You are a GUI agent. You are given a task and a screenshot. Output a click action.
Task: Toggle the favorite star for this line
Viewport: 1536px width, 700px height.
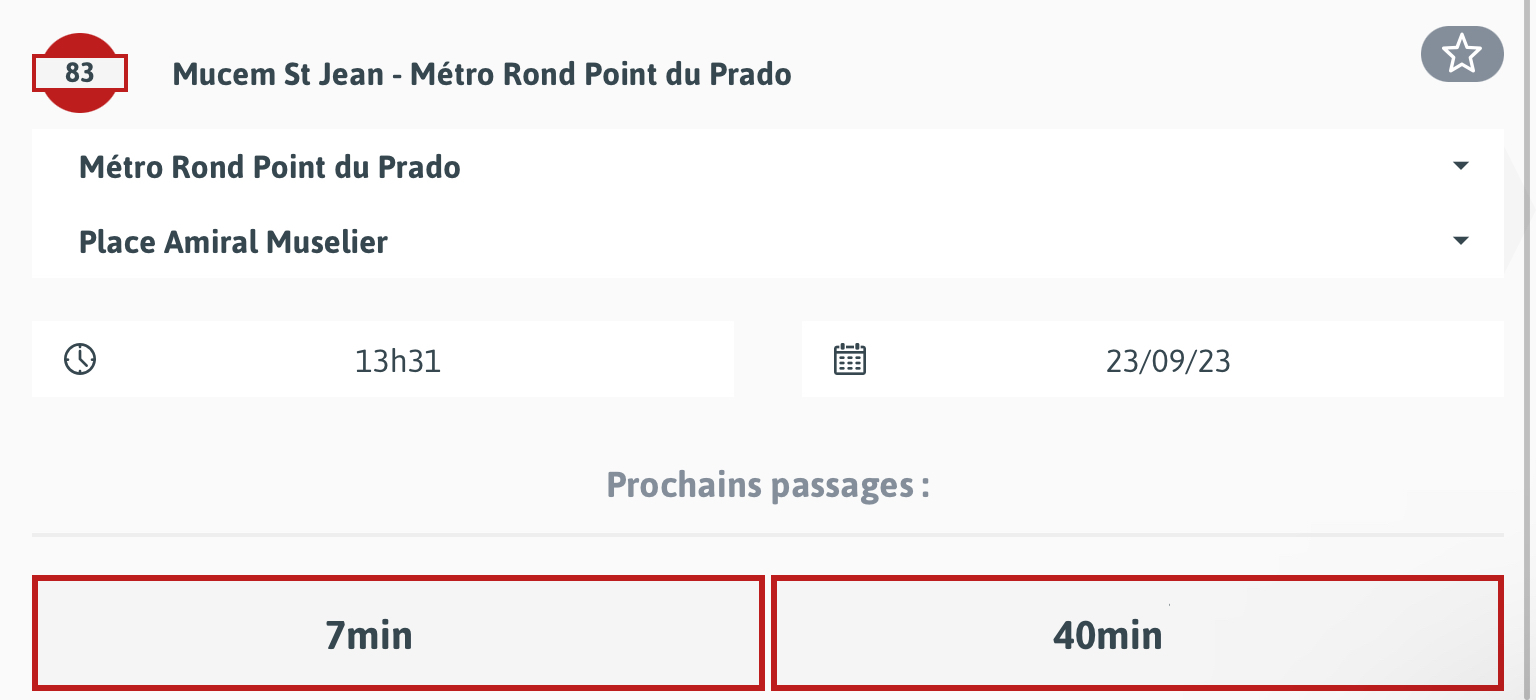pos(1462,54)
